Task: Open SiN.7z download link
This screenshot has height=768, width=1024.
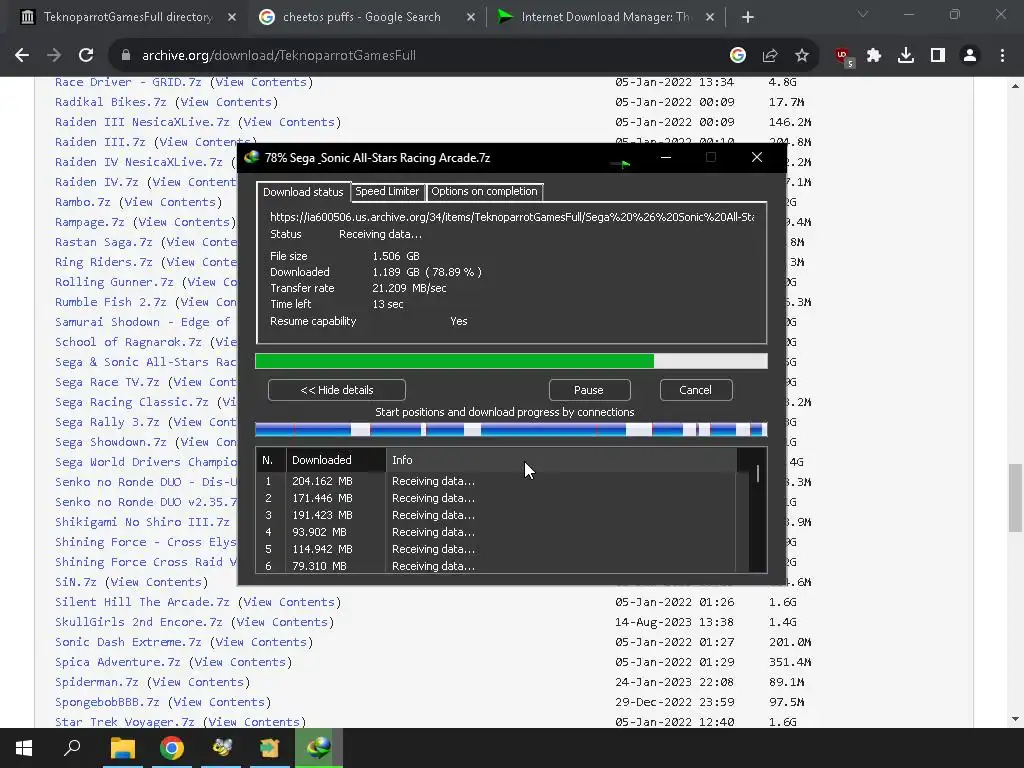Action: coord(76,582)
